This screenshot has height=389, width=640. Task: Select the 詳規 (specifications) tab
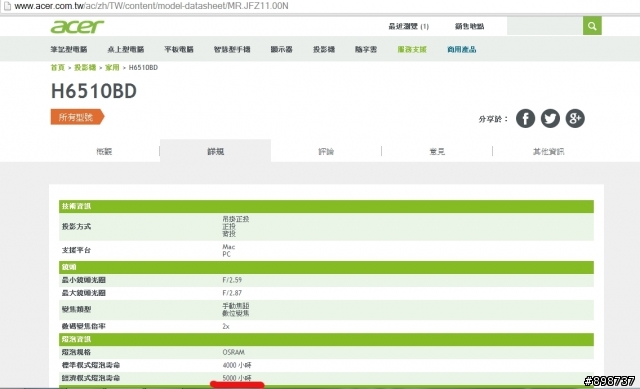[x=215, y=151]
